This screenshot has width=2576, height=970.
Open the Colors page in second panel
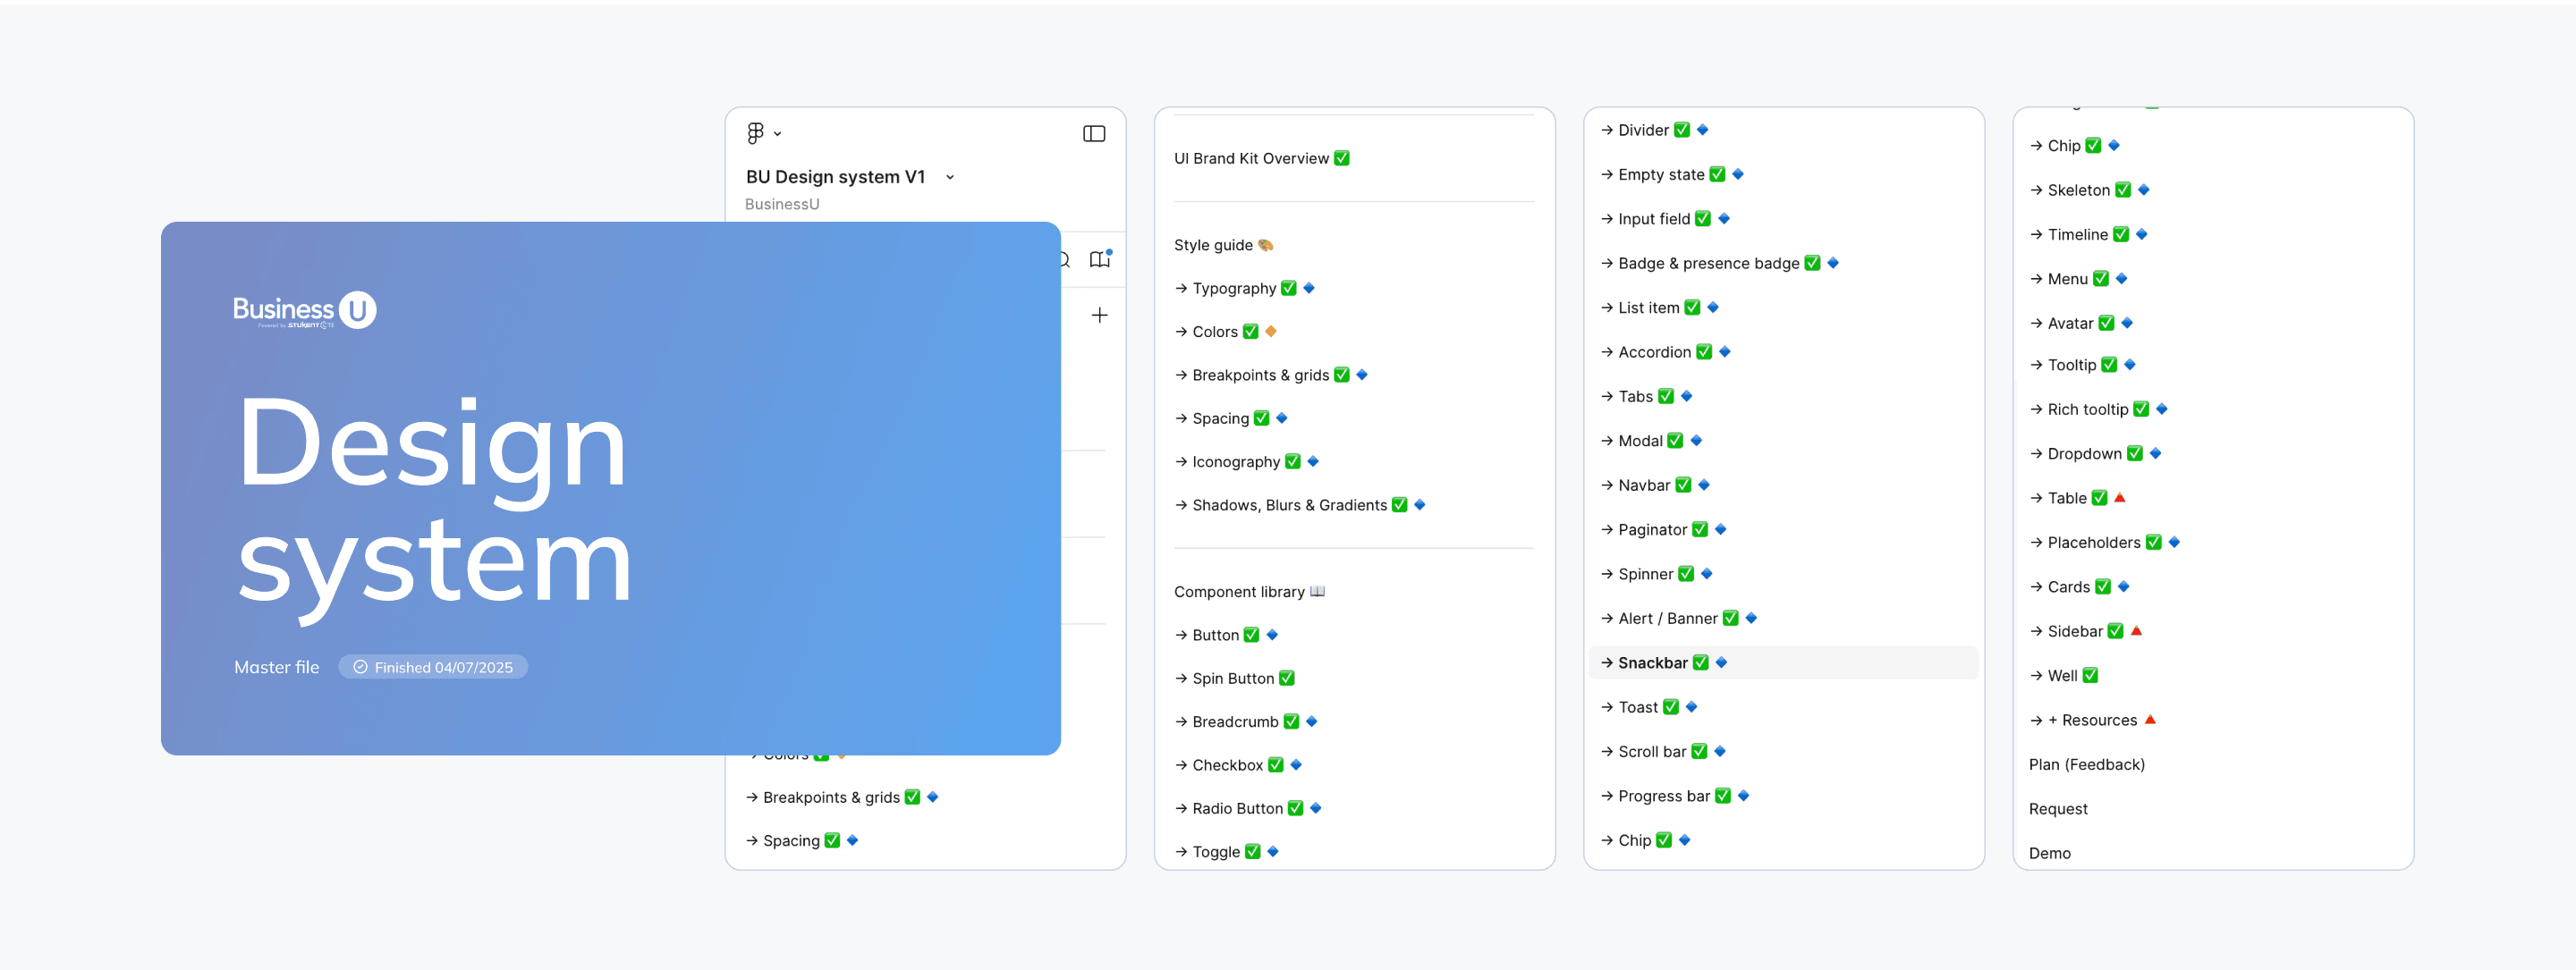coord(1225,331)
